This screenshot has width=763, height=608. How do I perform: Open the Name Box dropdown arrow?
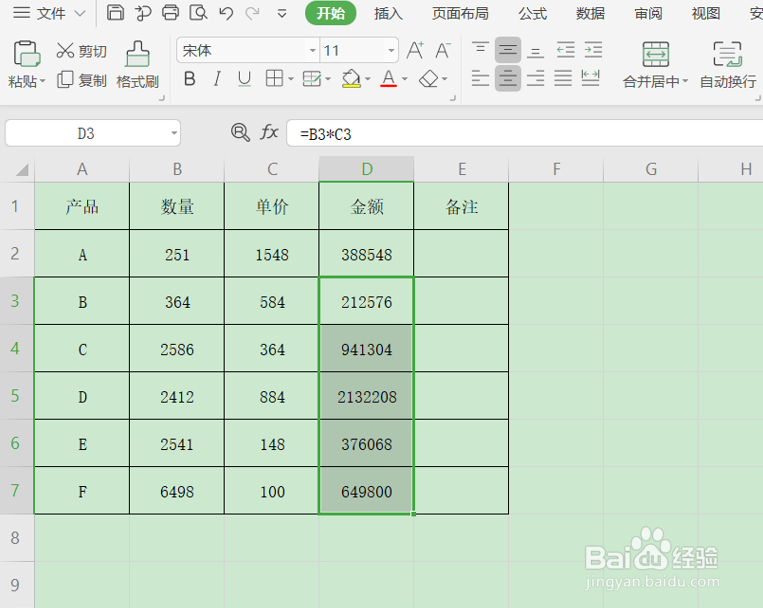(x=174, y=133)
